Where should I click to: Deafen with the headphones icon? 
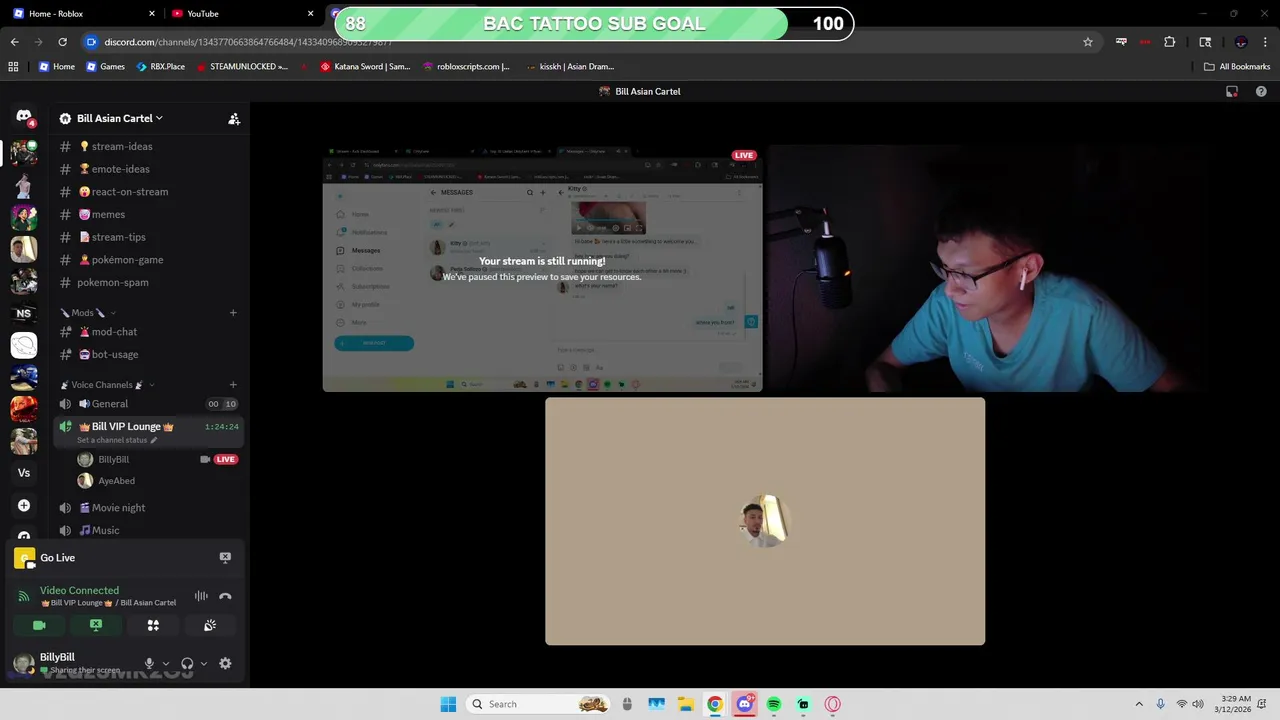187,663
